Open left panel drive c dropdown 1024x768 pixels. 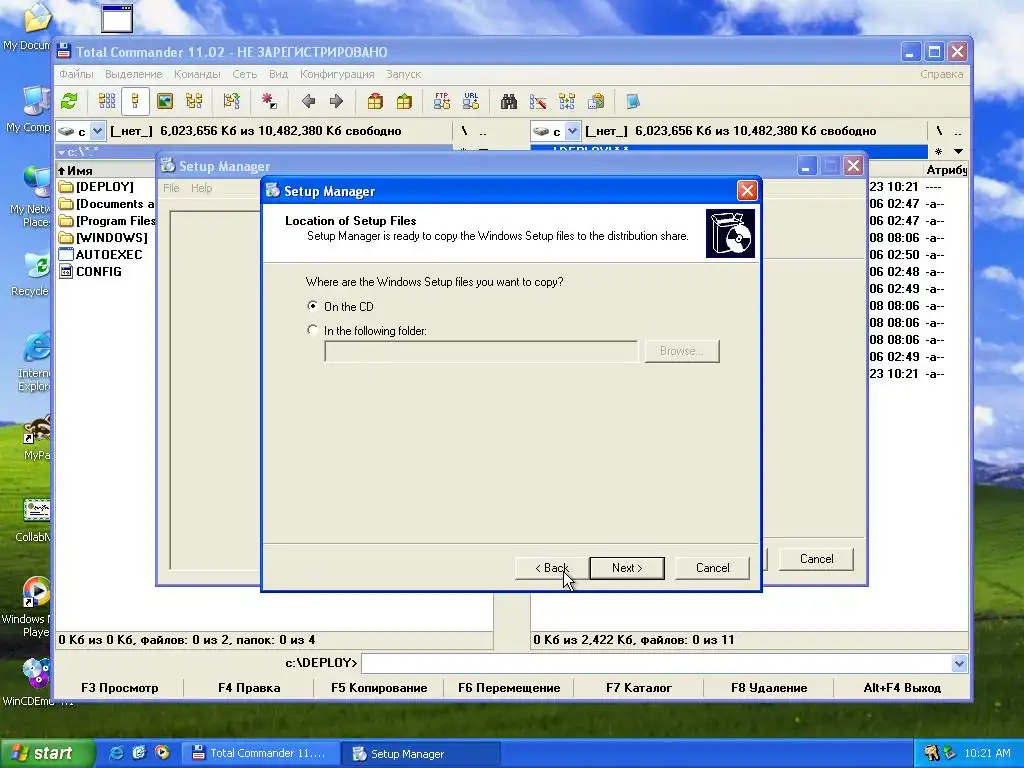(97, 131)
